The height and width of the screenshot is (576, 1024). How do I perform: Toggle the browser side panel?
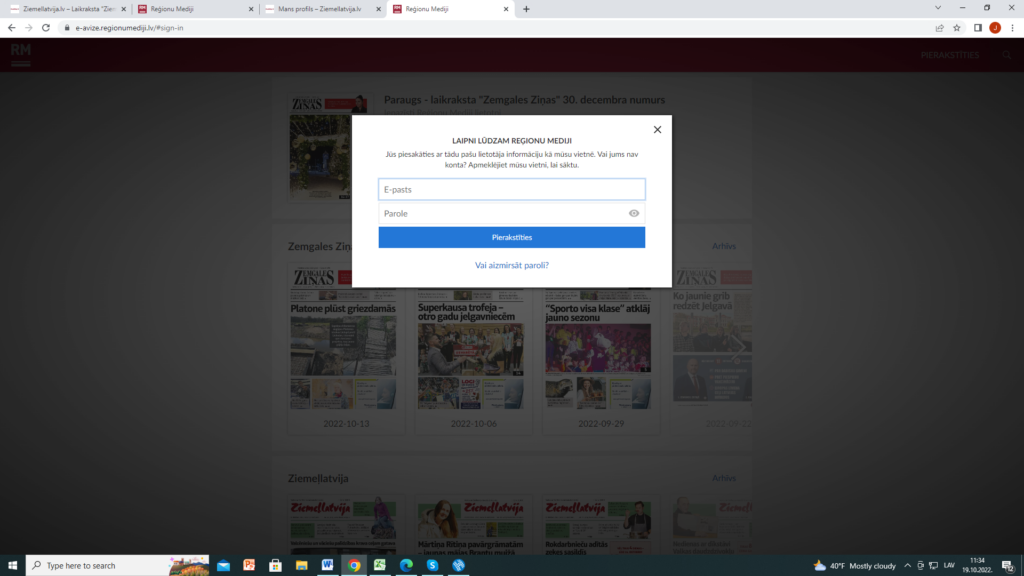click(x=977, y=28)
